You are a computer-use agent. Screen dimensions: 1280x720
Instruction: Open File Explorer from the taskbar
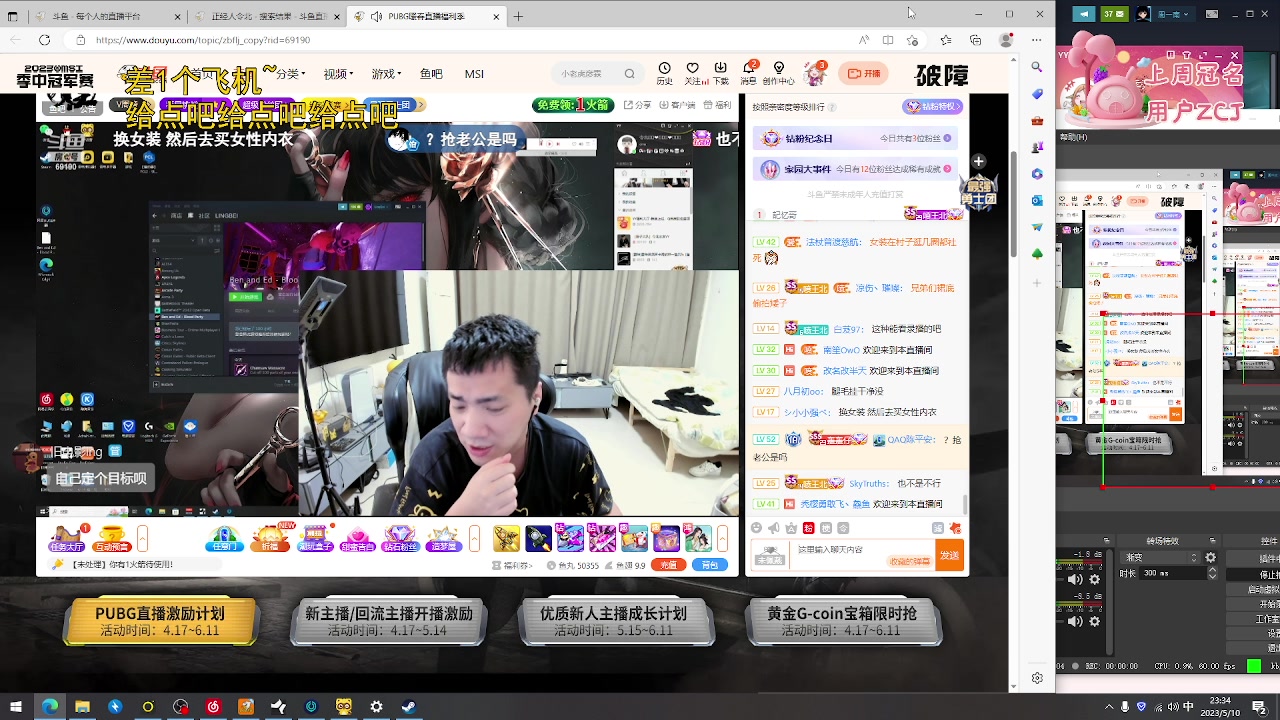click(x=82, y=706)
